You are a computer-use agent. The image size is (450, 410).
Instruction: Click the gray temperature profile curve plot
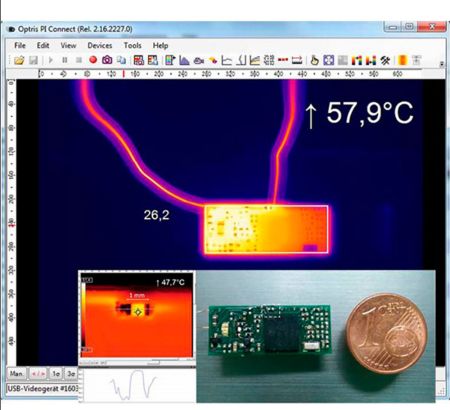(x=133, y=385)
